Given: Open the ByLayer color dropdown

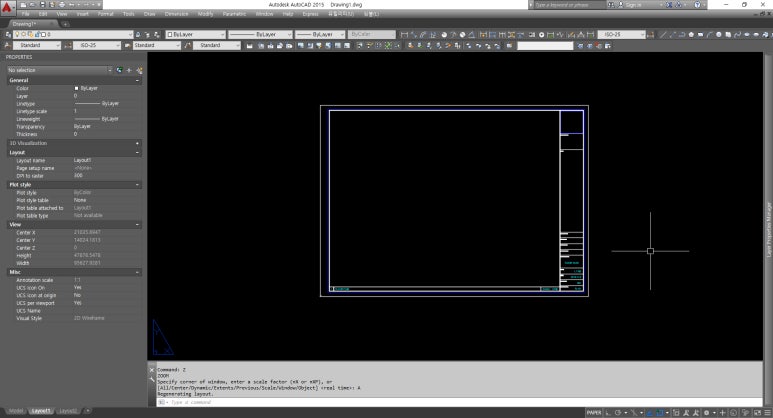Looking at the screenshot, I should tap(196, 35).
